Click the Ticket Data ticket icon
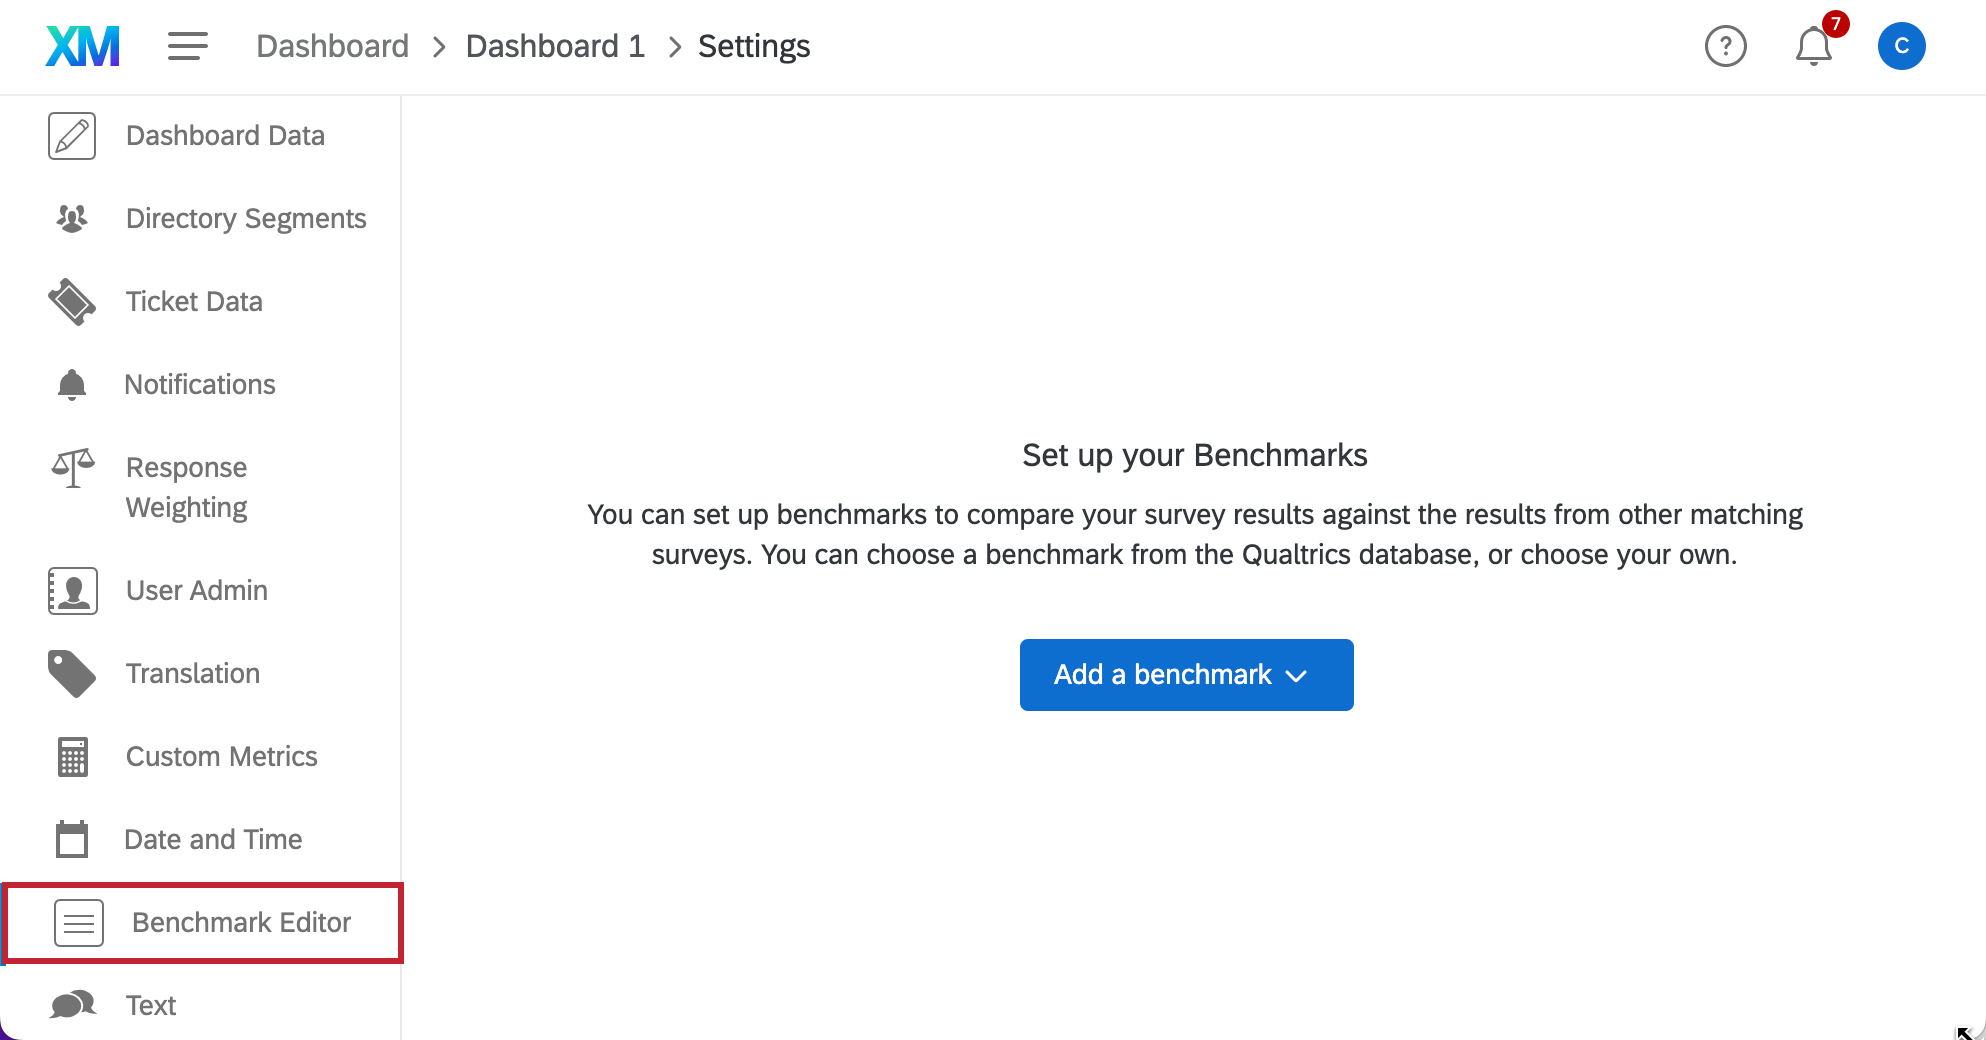This screenshot has width=1986, height=1040. pyautogui.click(x=72, y=302)
